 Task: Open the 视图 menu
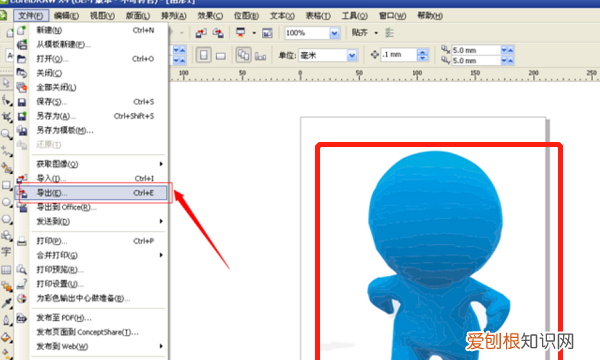[x=102, y=16]
